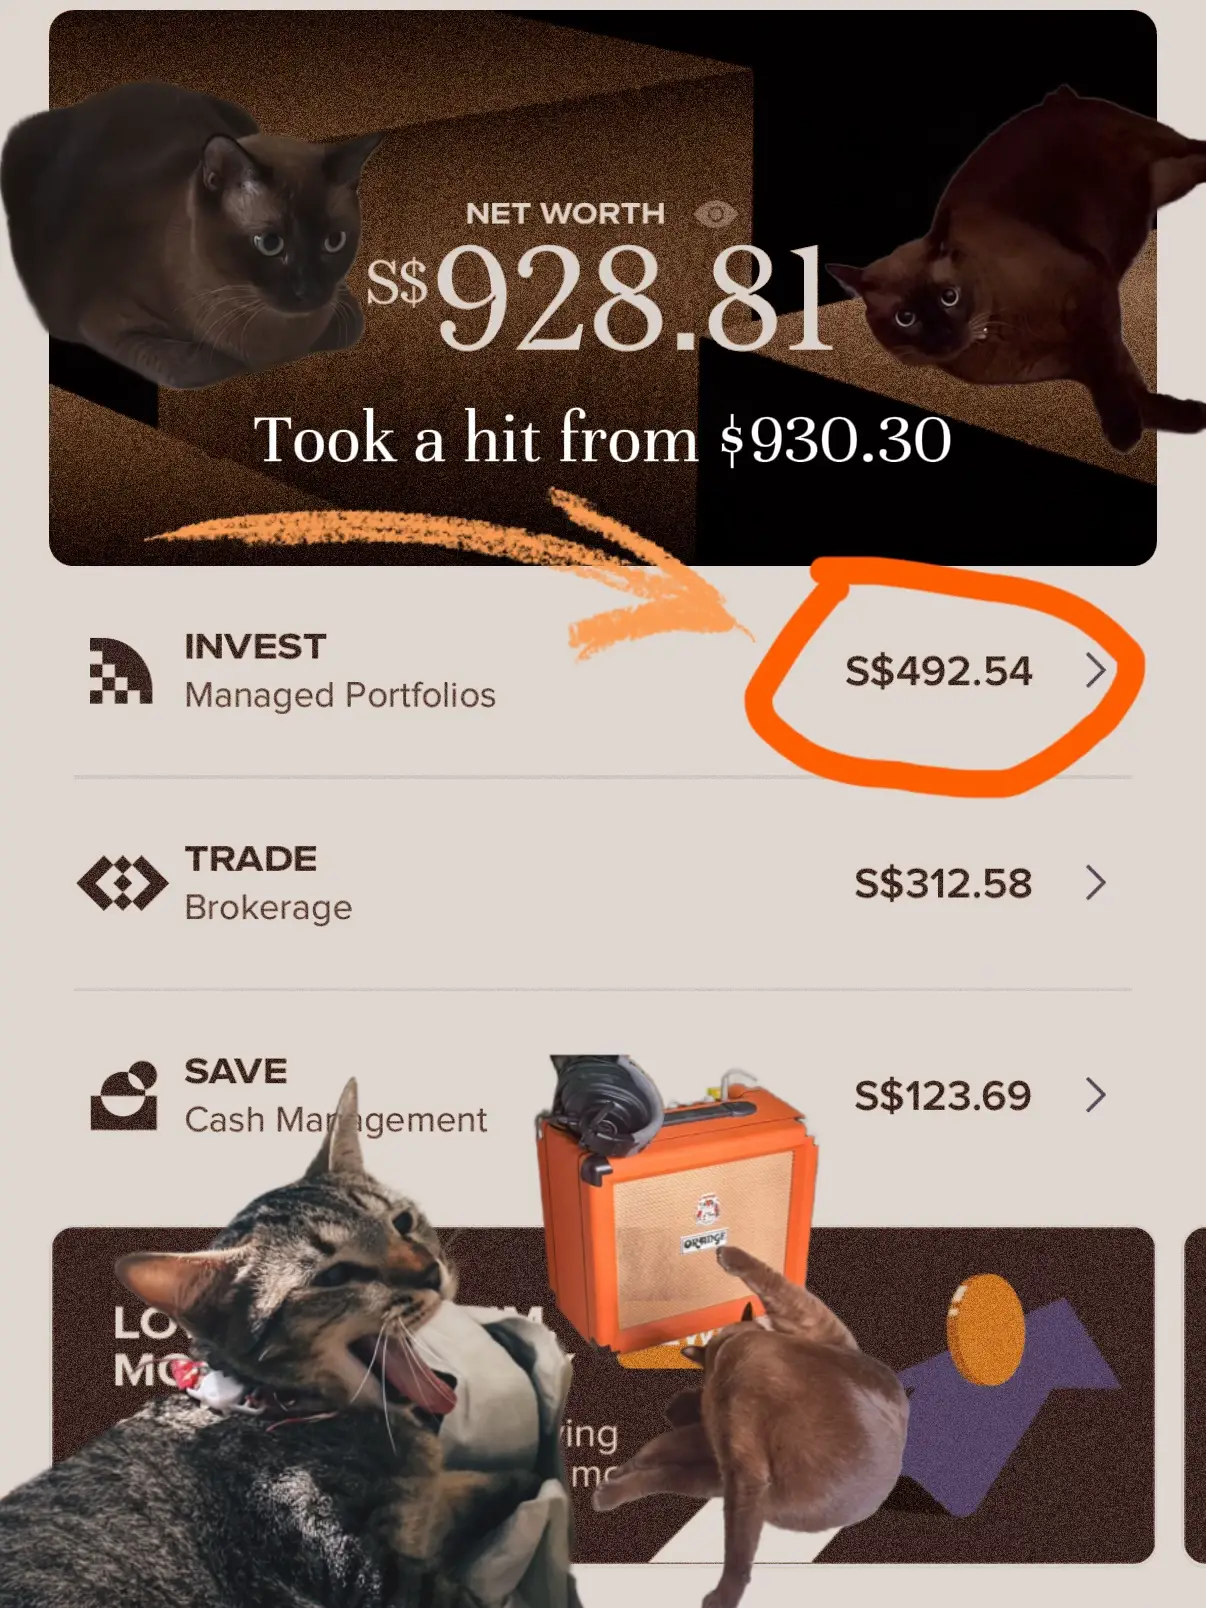Open Trade Brokerage section
This screenshot has width=1206, height=1608.
click(602, 883)
